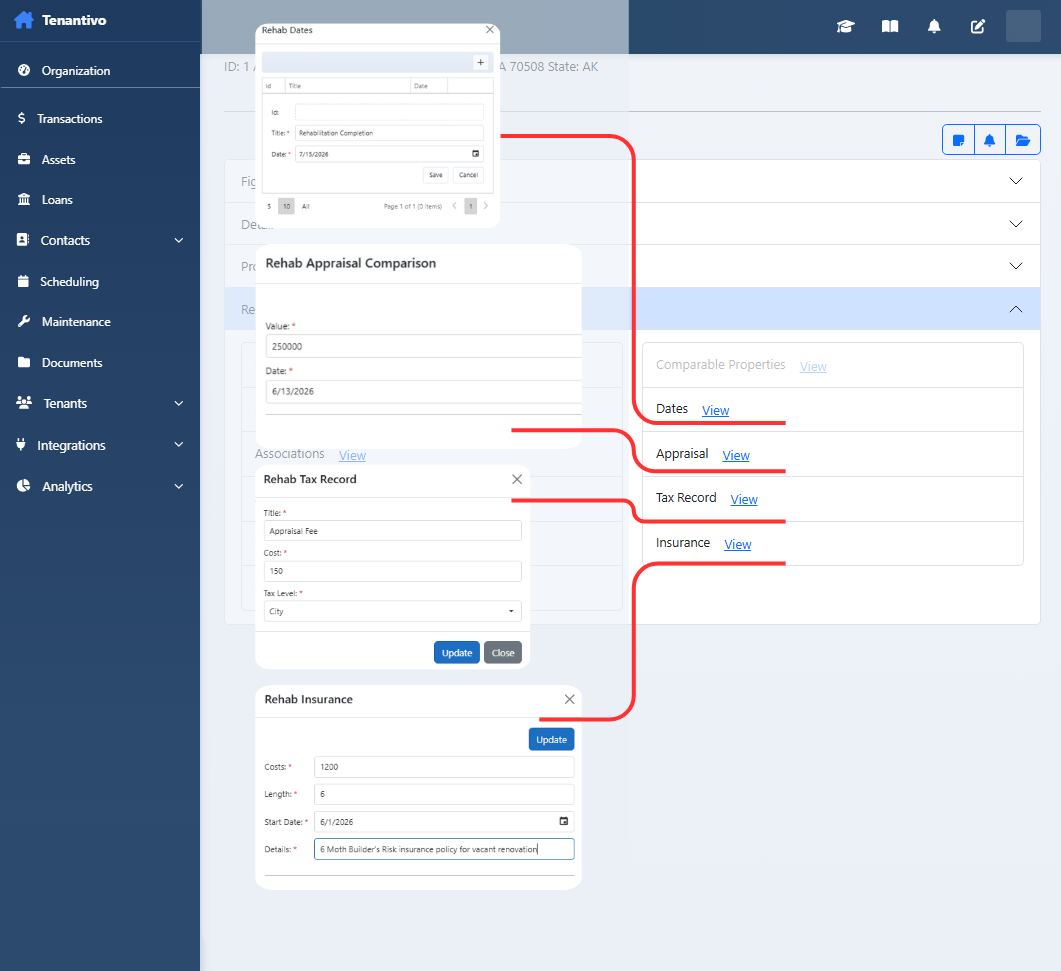Click the open folder icon button
This screenshot has width=1061, height=971.
coord(1022,140)
